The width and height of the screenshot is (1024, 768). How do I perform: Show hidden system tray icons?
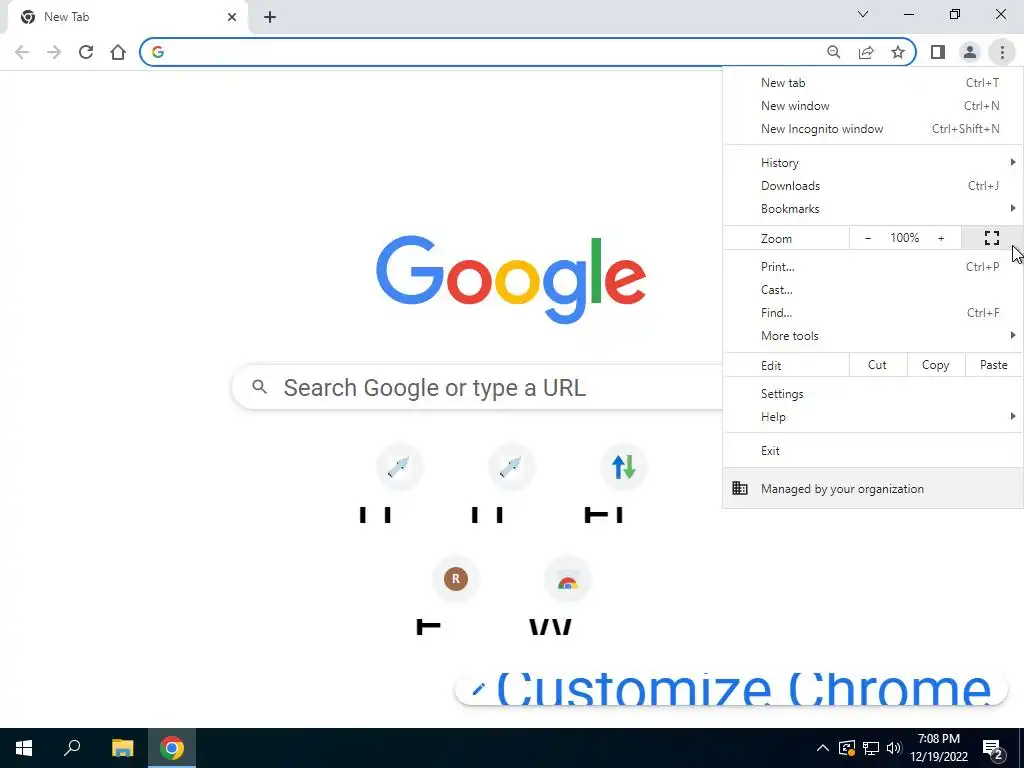coord(823,748)
